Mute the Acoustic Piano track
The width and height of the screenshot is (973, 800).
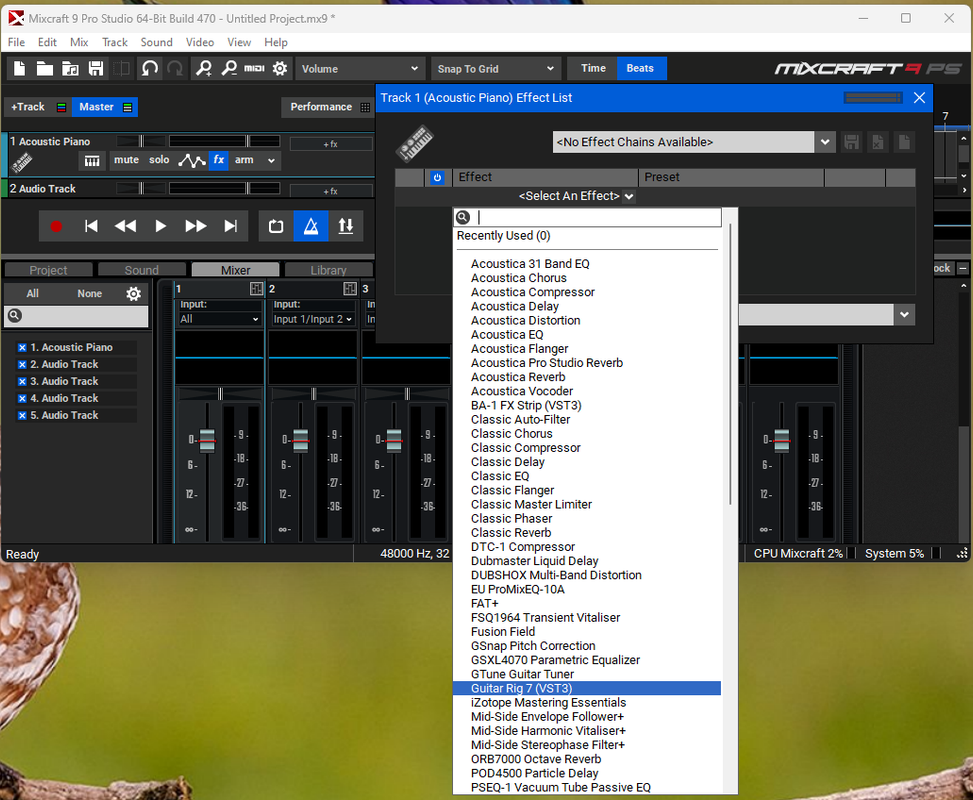click(x=126, y=160)
